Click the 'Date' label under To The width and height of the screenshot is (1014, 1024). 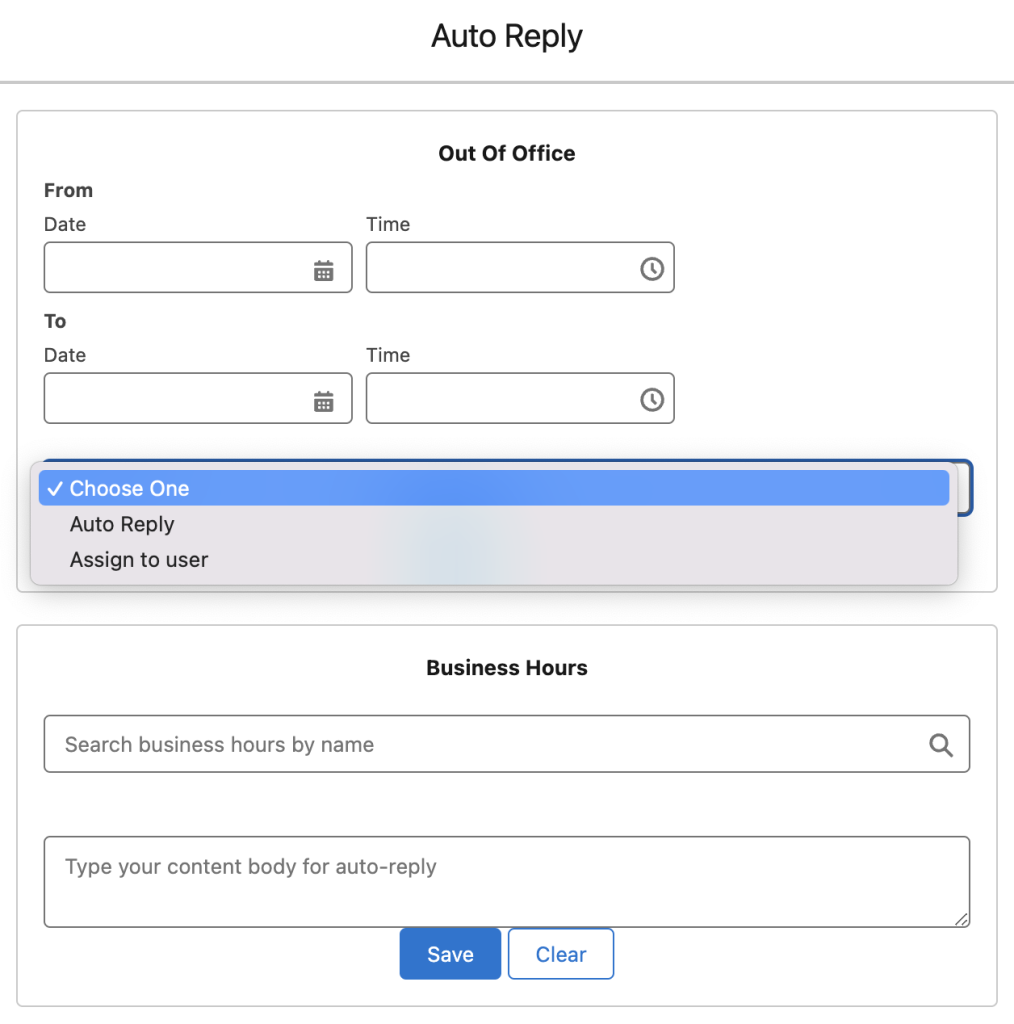pos(65,355)
